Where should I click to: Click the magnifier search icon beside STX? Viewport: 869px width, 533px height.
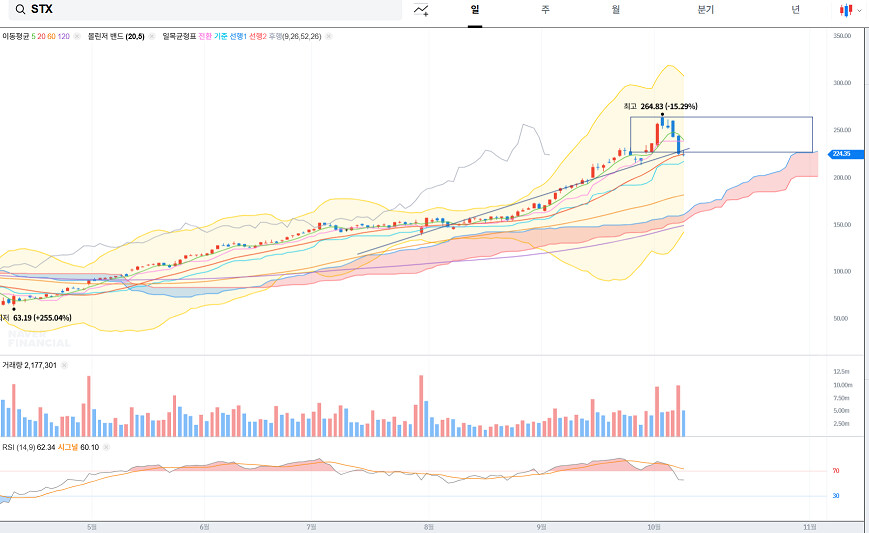click(x=21, y=9)
